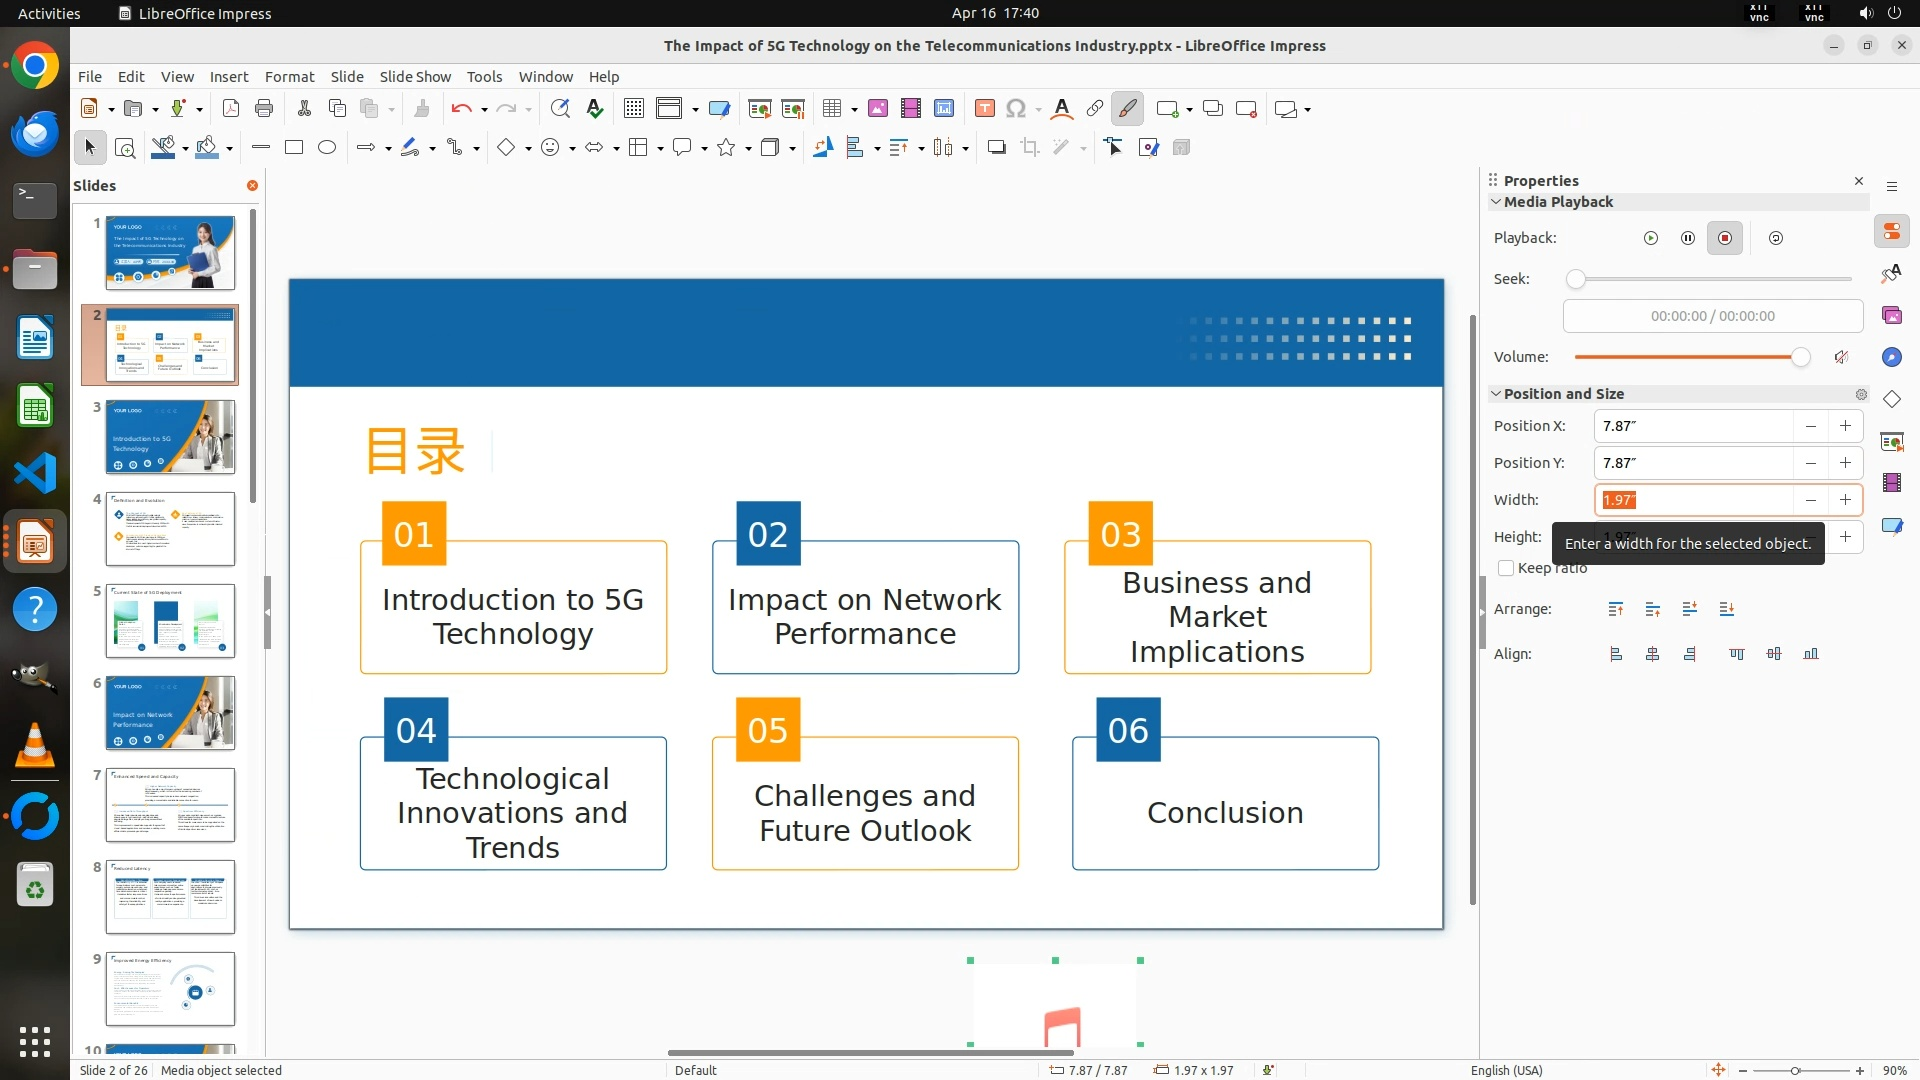This screenshot has width=1920, height=1080.
Task: Click the Volume slider handle
Action: click(x=1800, y=357)
